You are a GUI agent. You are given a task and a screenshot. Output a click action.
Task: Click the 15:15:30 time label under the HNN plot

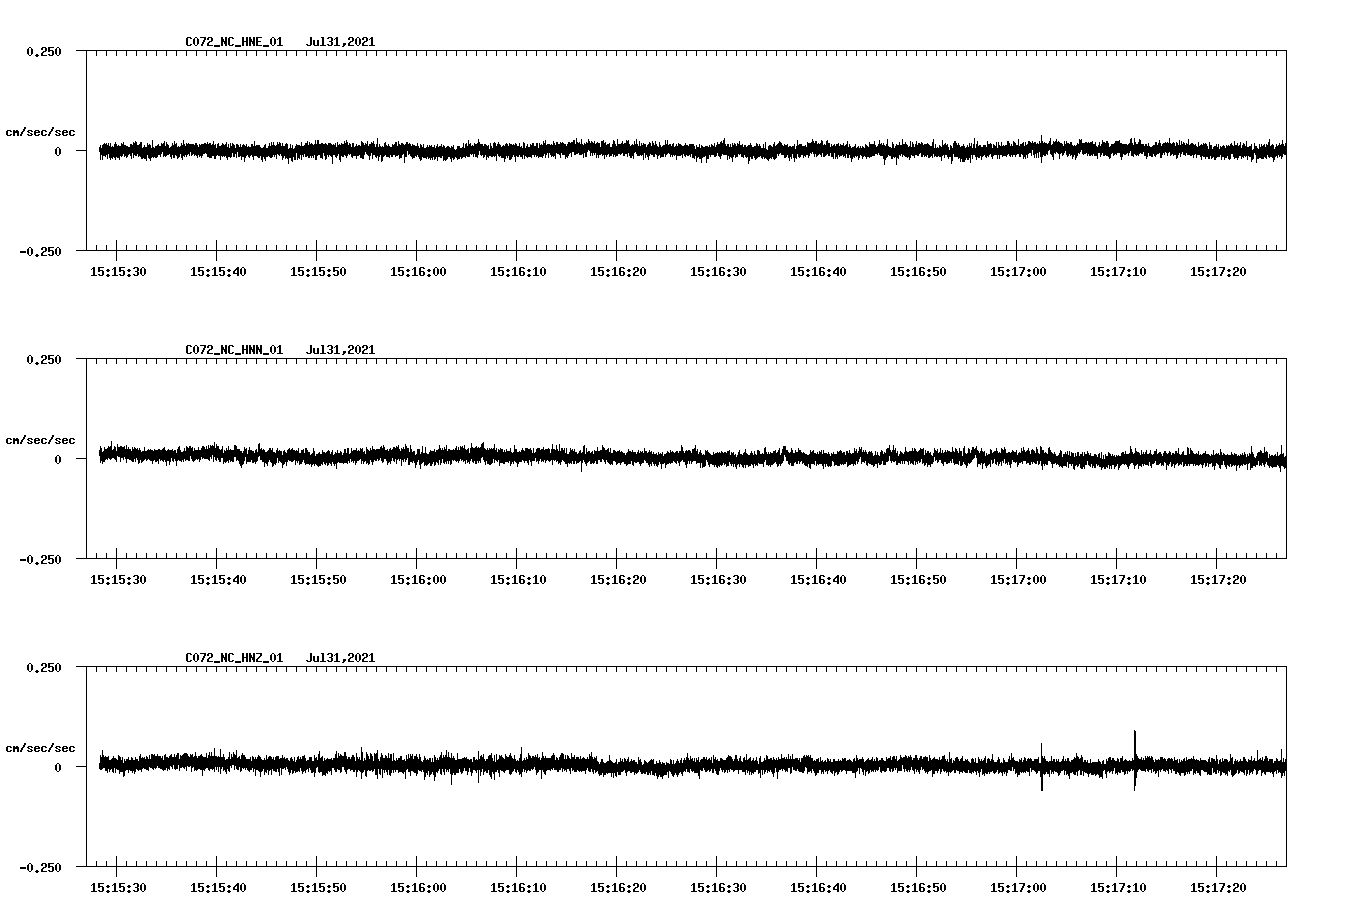click(x=118, y=580)
